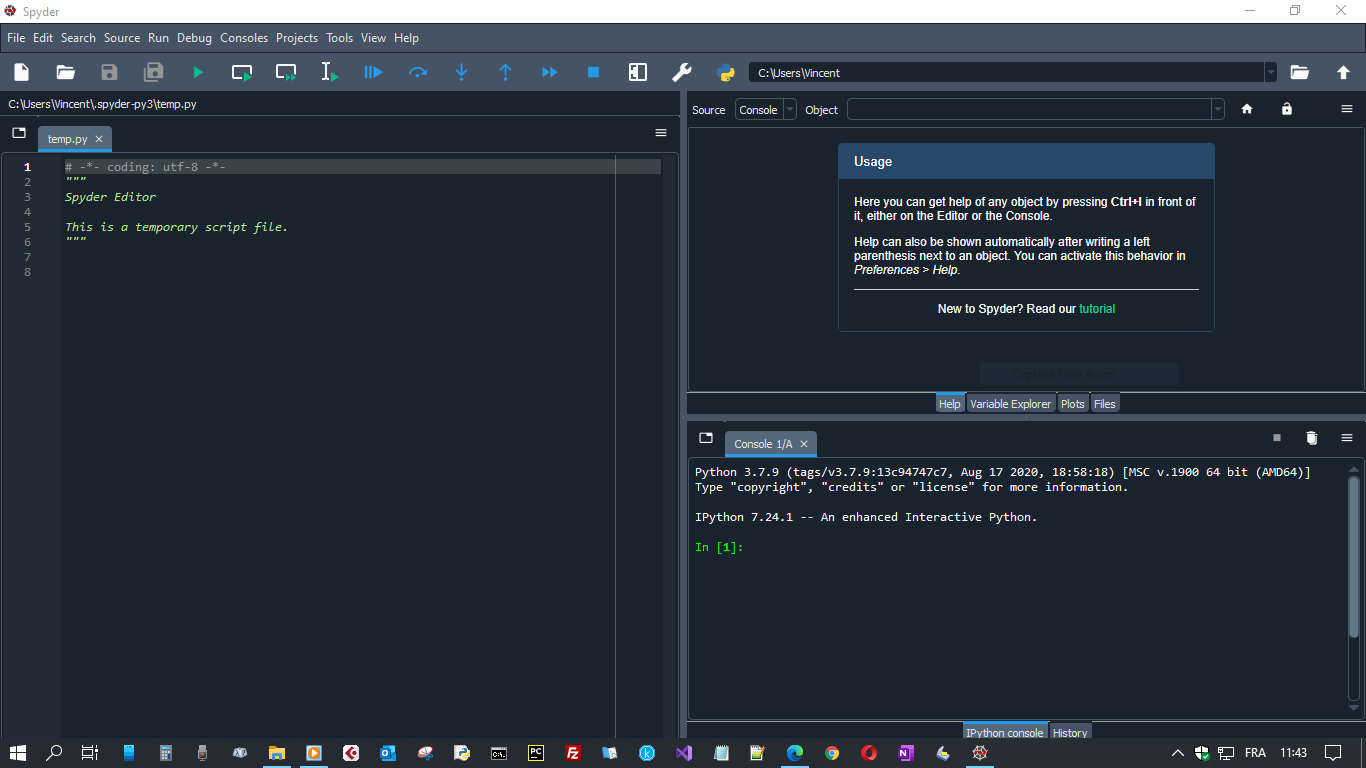The image size is (1366, 768).
Task: Start debugging the file
Action: tap(373, 72)
